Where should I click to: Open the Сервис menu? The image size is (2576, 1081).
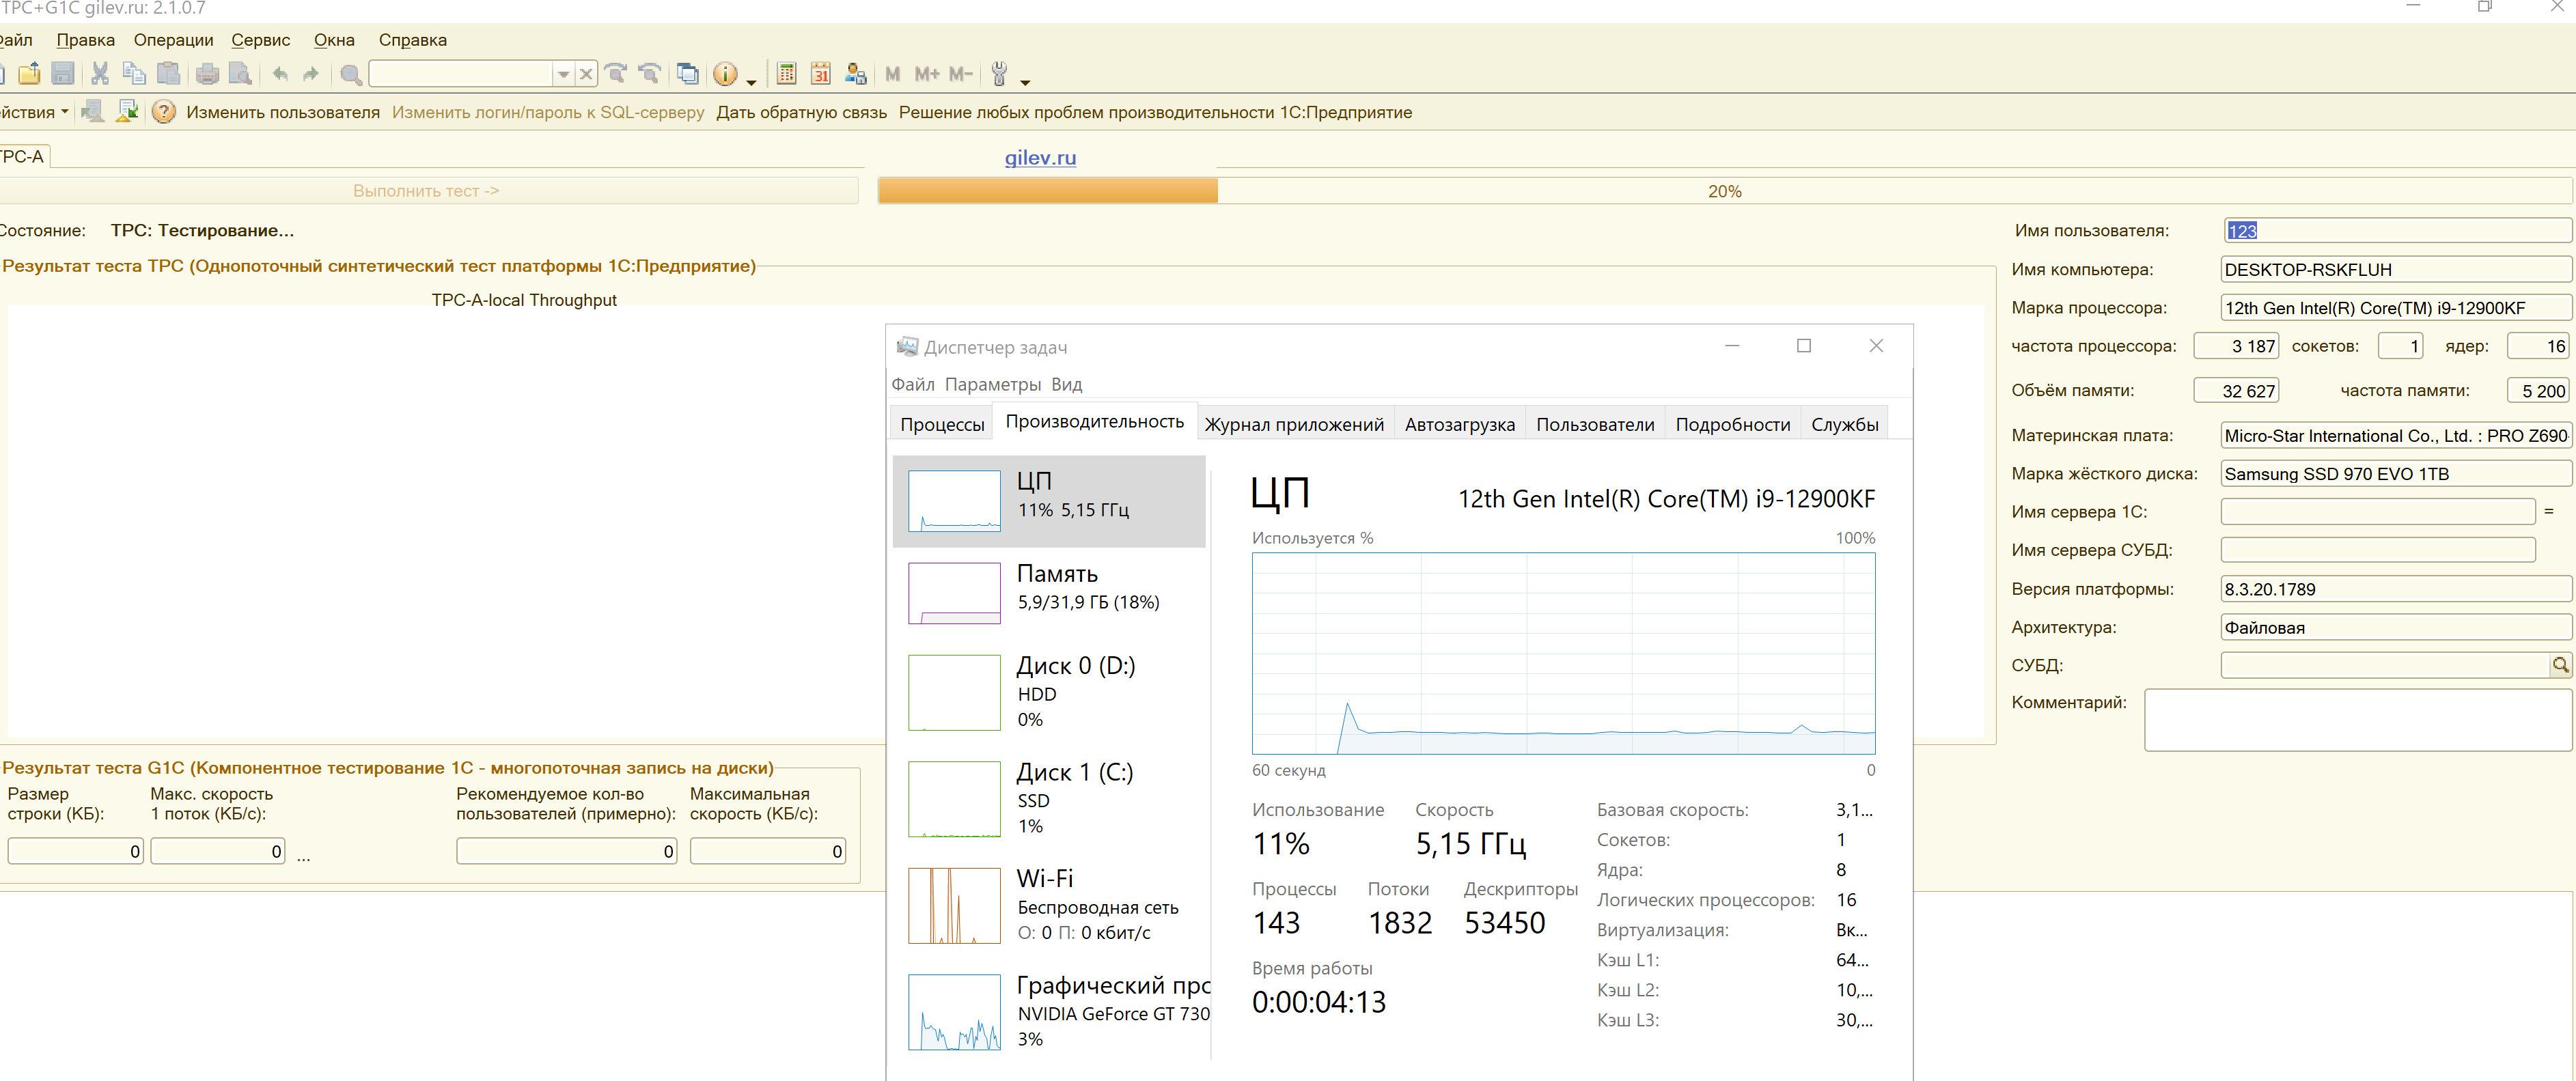pos(260,40)
